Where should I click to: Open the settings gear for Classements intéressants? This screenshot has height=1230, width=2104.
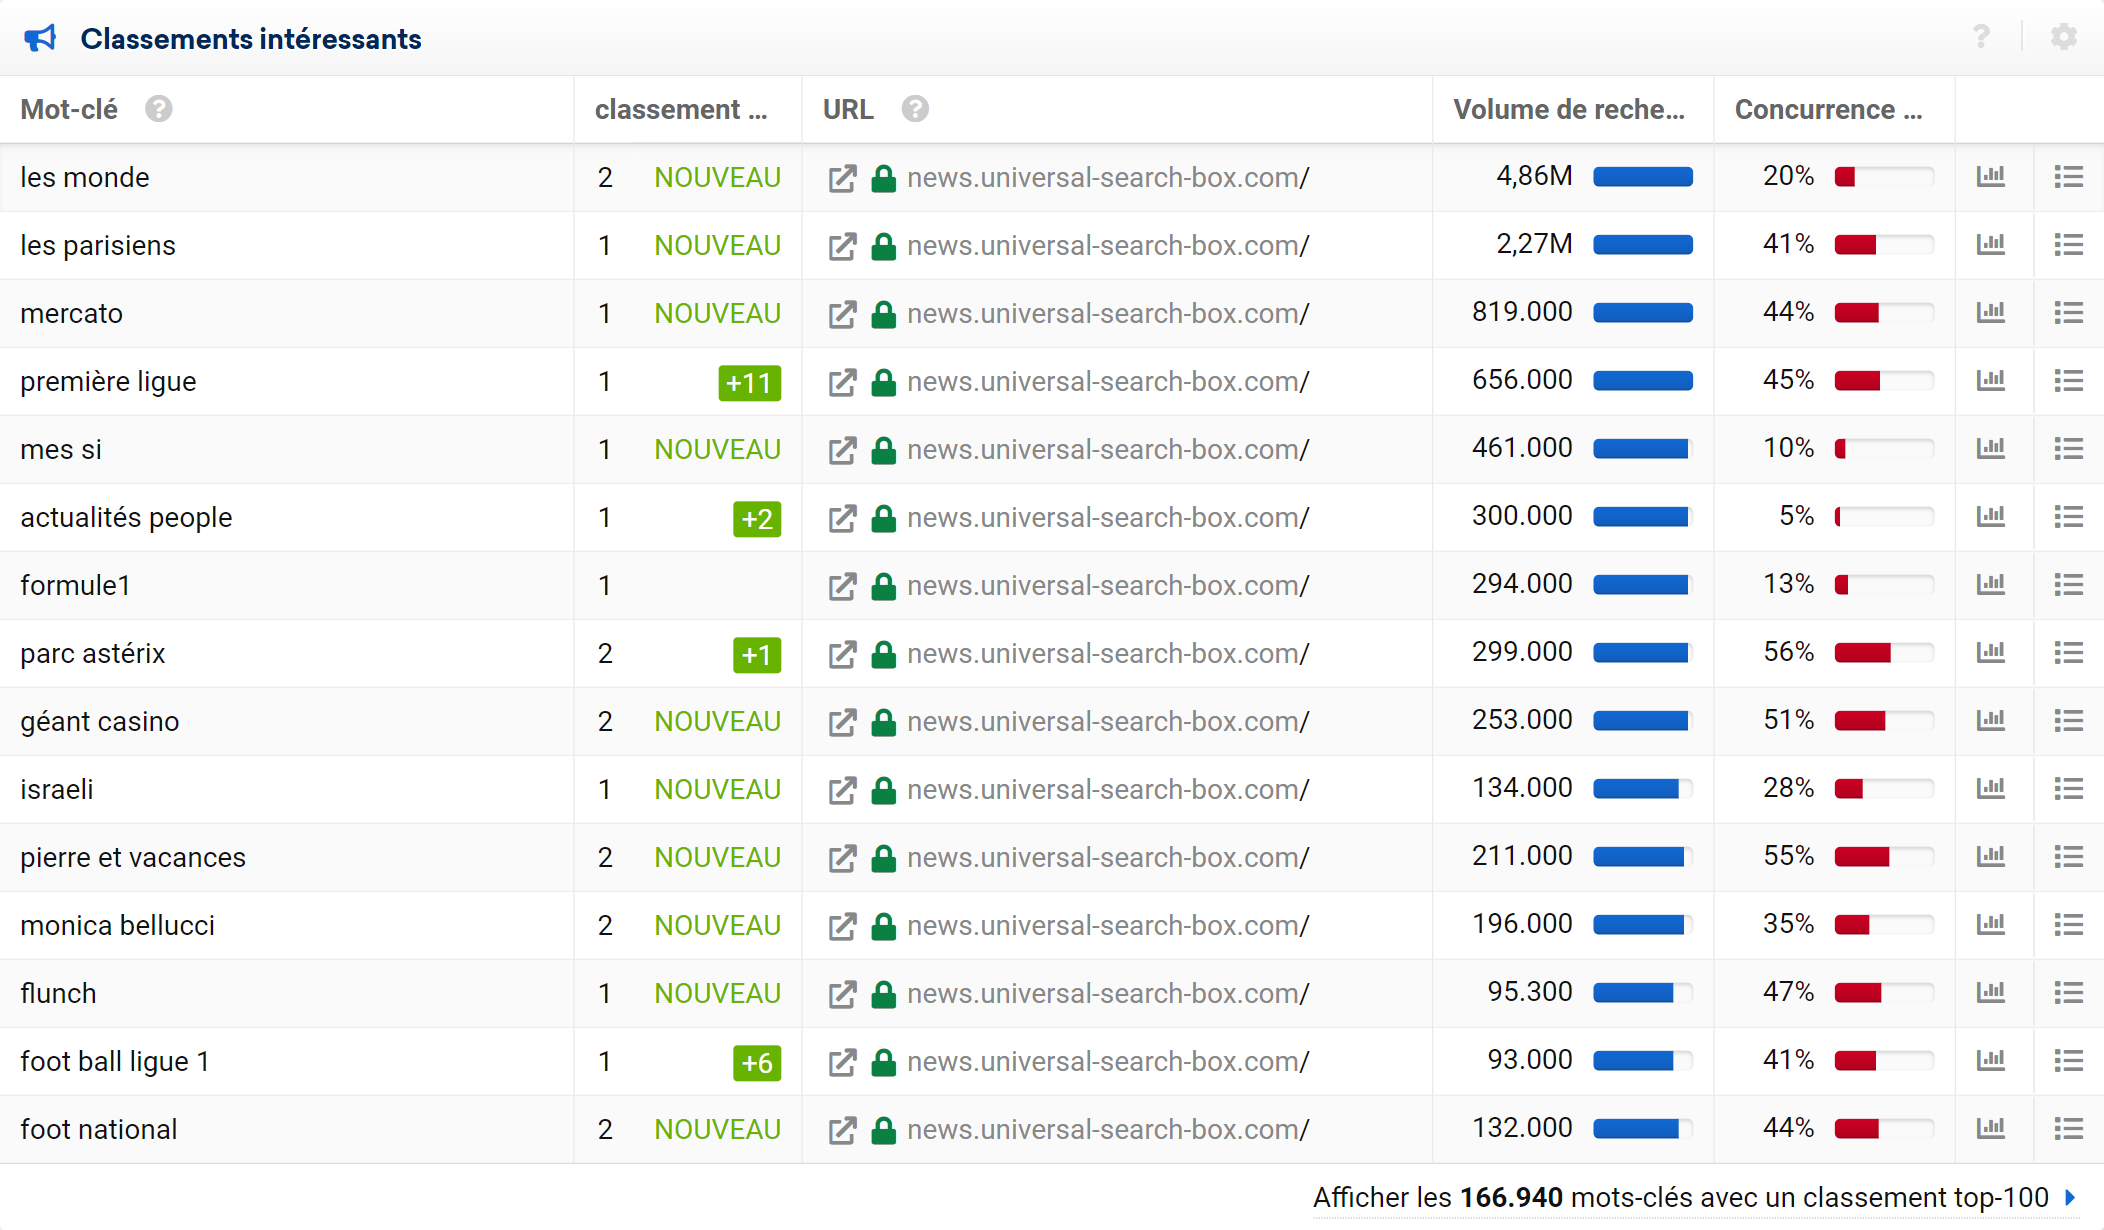tap(2064, 38)
